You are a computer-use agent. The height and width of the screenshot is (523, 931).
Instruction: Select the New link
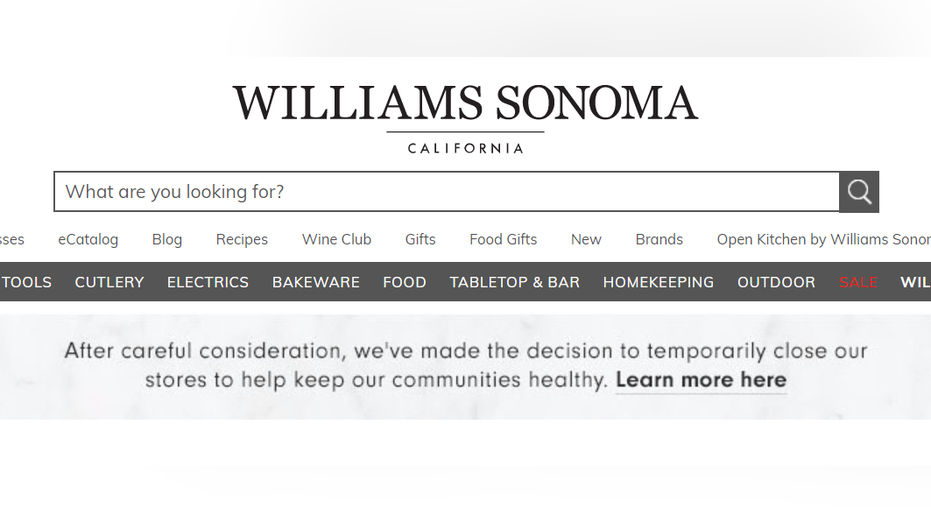[586, 239]
